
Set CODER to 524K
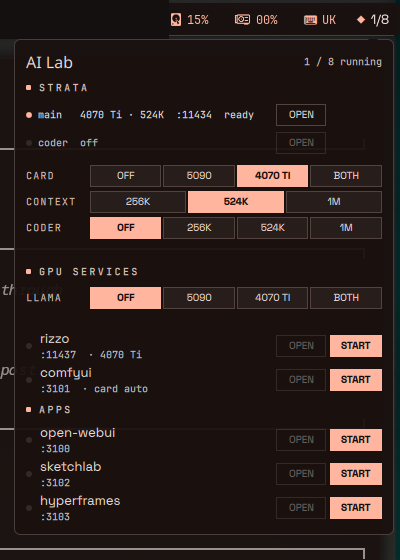(x=272, y=228)
